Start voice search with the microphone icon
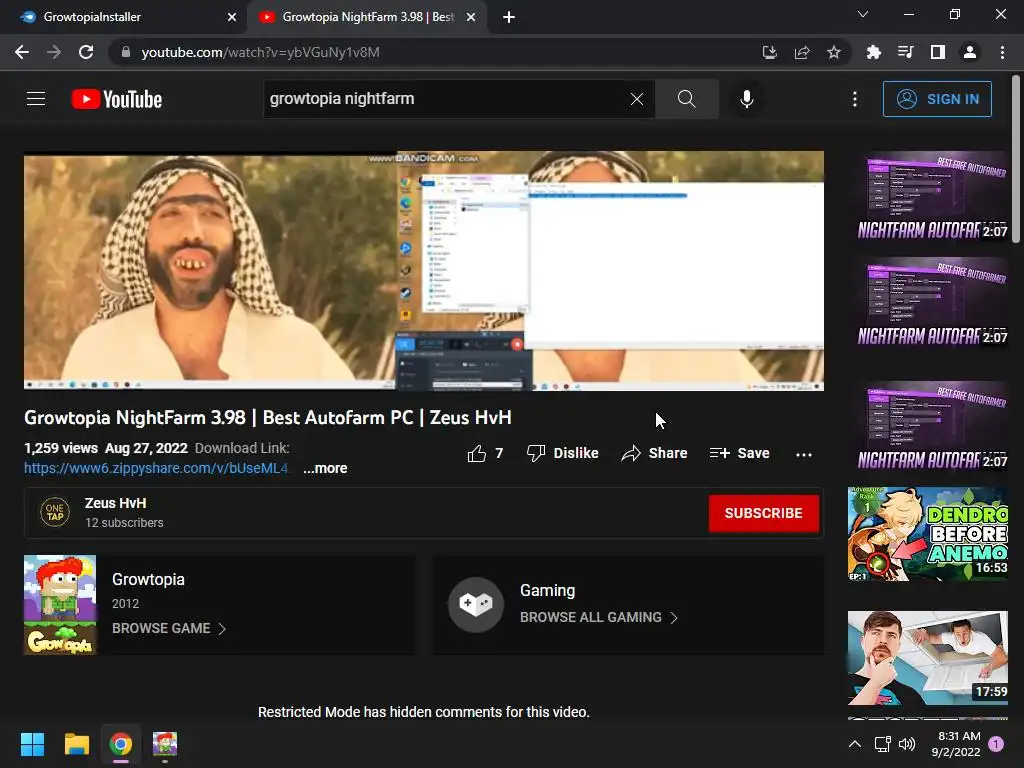This screenshot has width=1024, height=768. [x=746, y=99]
